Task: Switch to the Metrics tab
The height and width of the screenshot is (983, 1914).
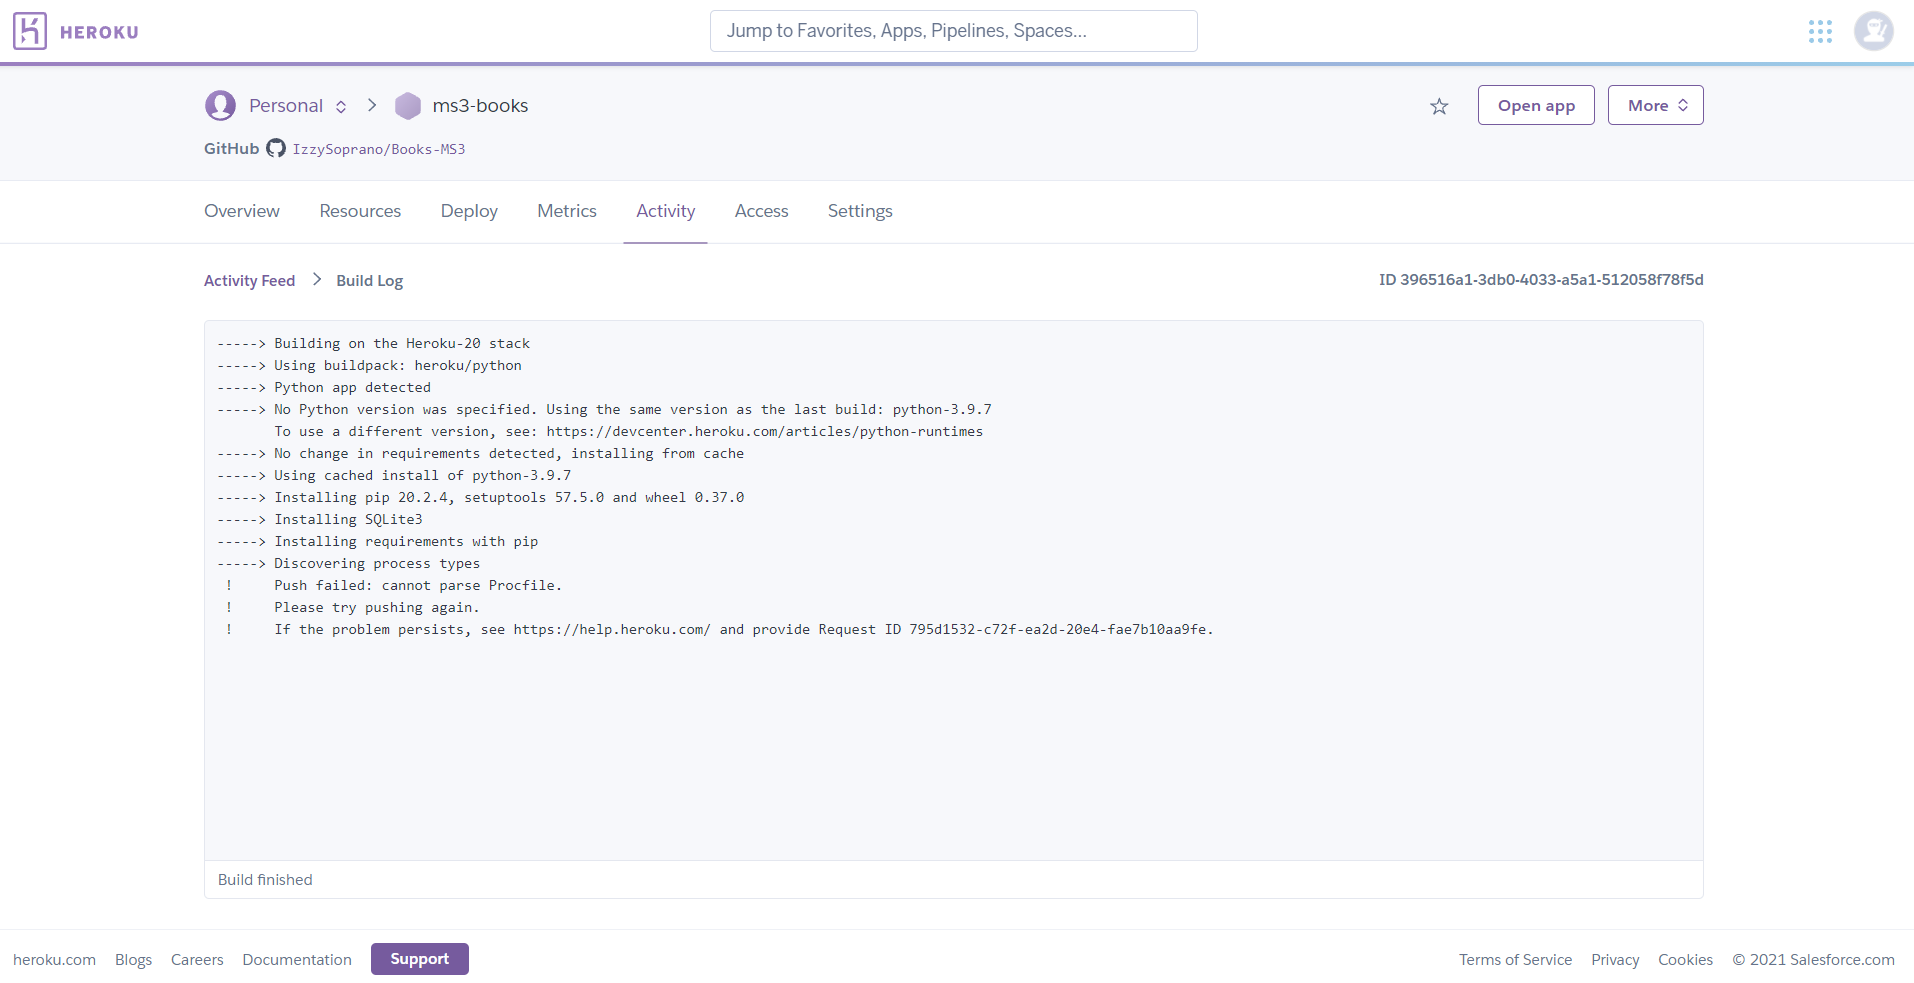Action: [x=567, y=211]
